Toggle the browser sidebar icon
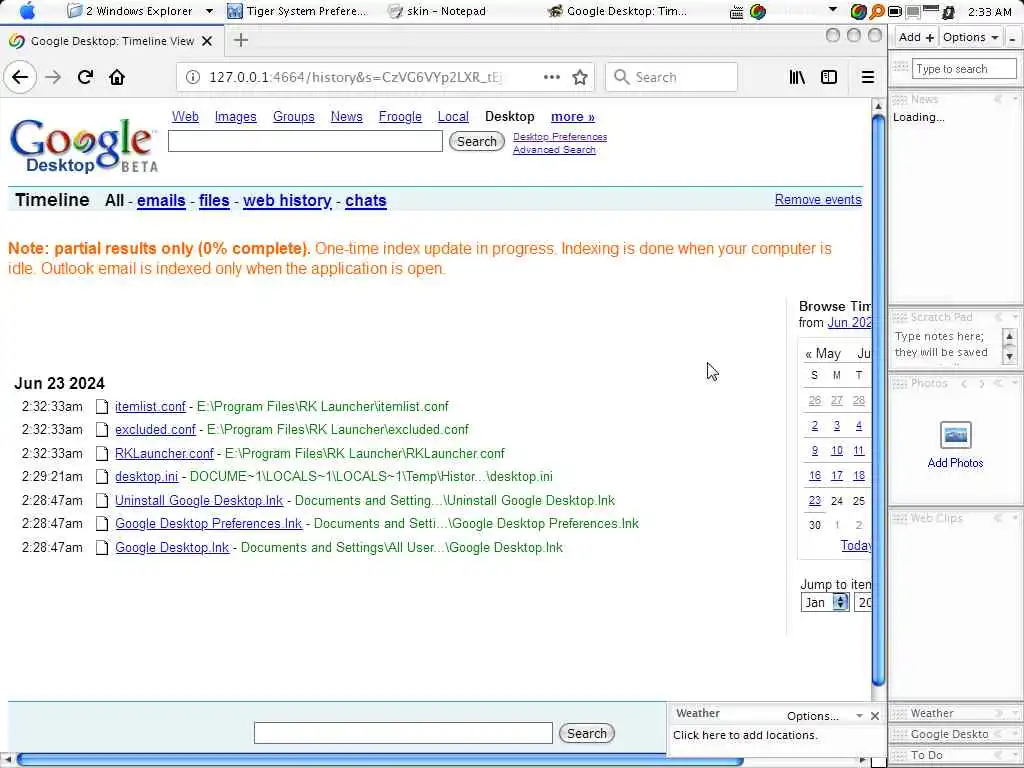The image size is (1024, 768). [829, 77]
